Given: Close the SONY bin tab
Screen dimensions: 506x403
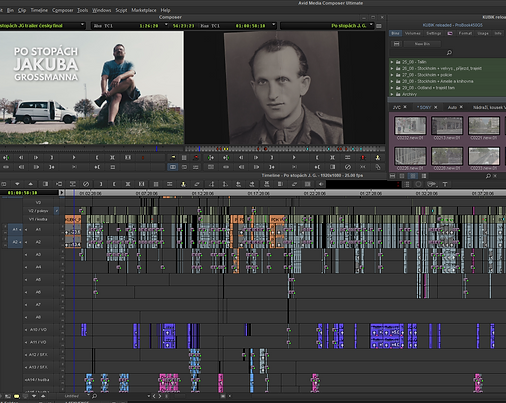Looking at the screenshot, I should (435, 107).
